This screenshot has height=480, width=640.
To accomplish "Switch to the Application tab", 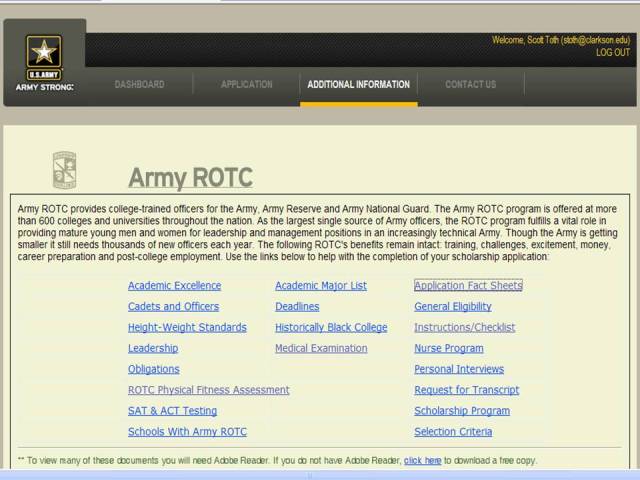I will click(x=246, y=85).
